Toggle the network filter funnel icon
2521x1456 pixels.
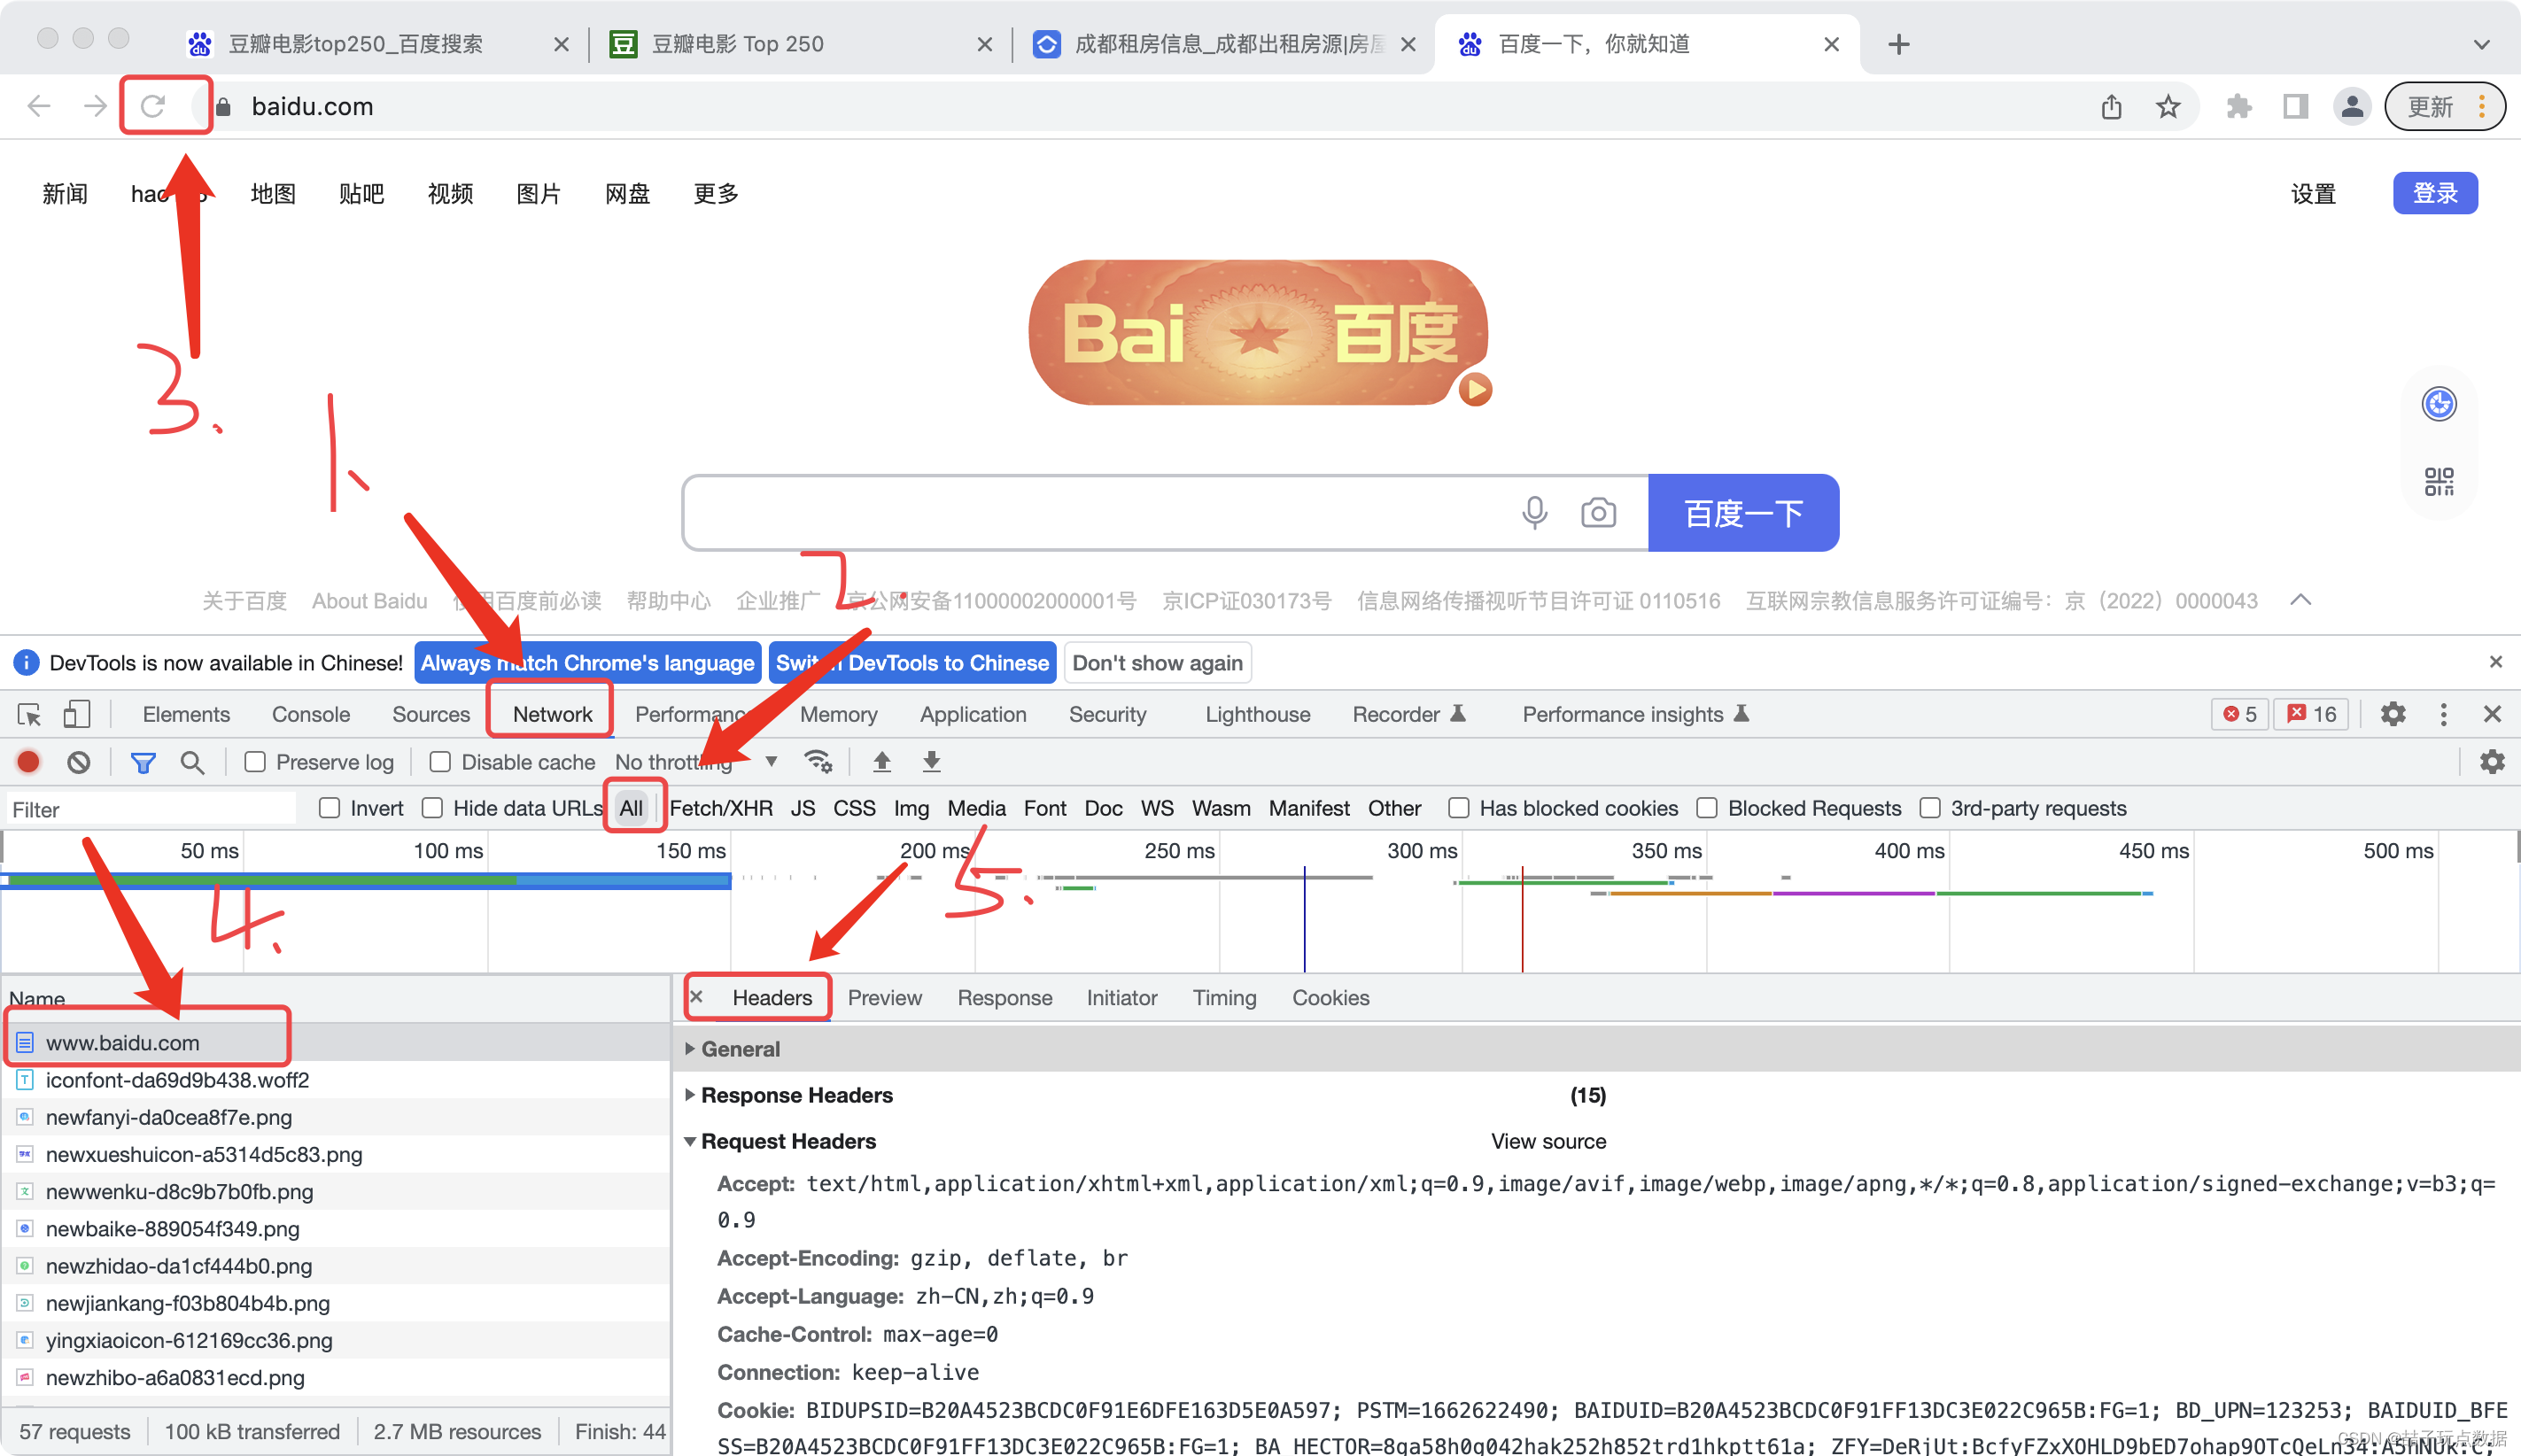pos(143,763)
